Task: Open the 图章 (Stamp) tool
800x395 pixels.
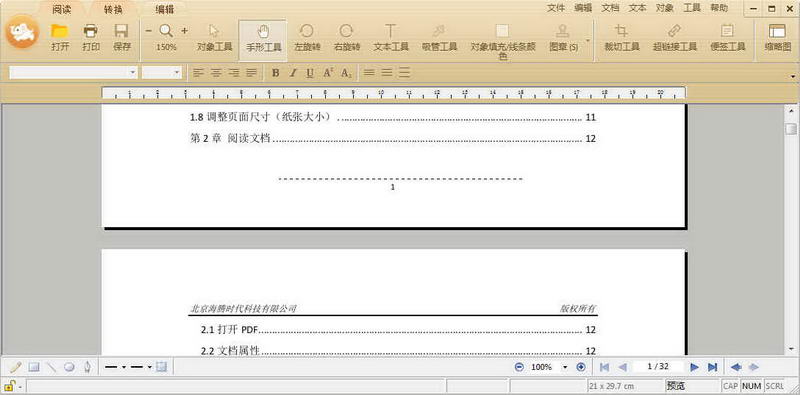Action: [563, 37]
